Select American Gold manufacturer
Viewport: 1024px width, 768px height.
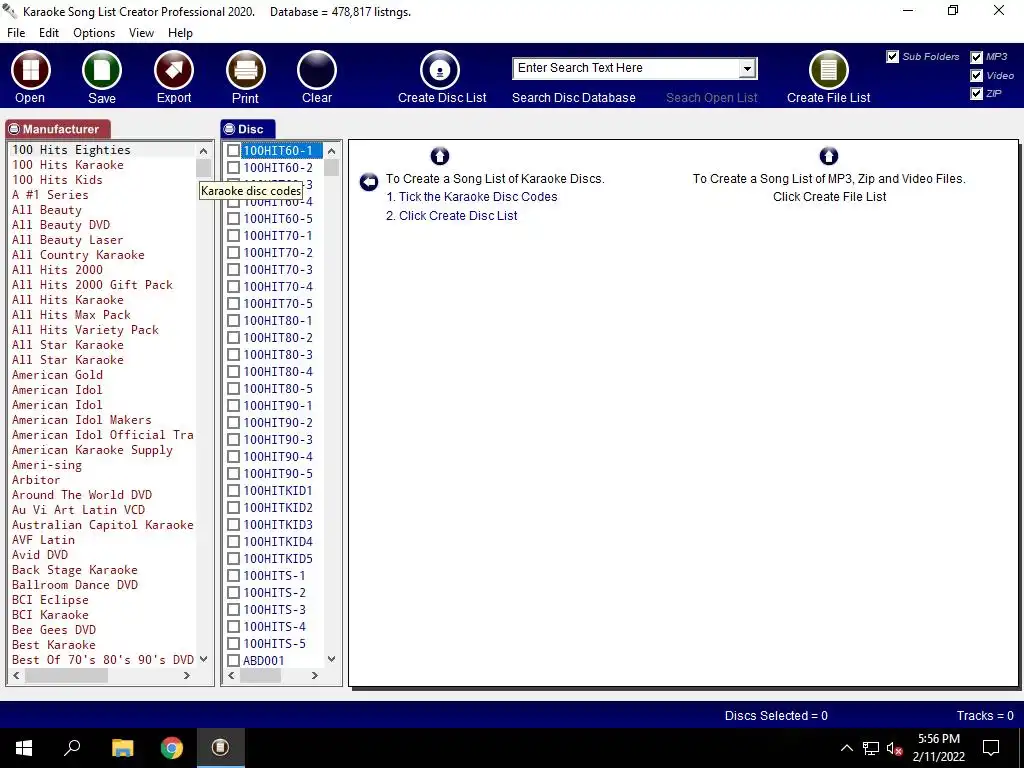point(57,375)
